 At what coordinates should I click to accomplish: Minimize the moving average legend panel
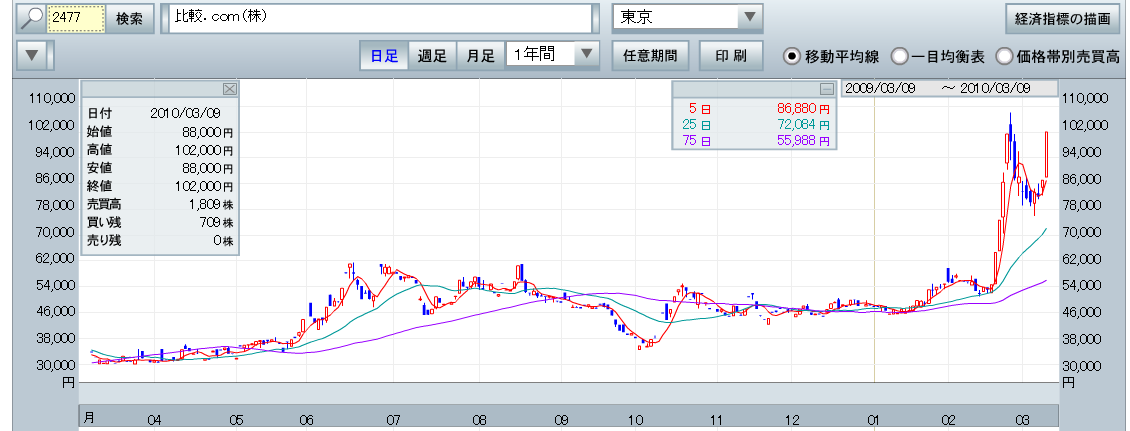tap(826, 88)
